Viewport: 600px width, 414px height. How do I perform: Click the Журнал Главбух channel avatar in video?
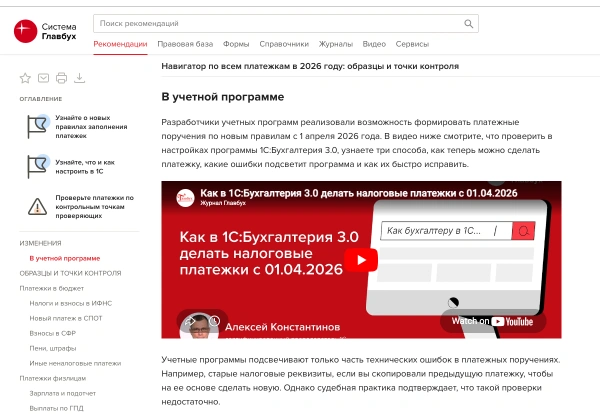[x=185, y=198]
